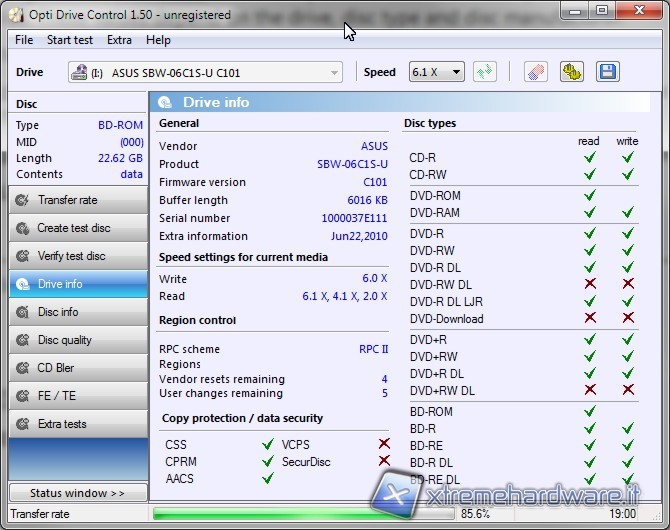Open the Transfer rate test panel
Image resolution: width=670 pixels, height=530 pixels.
[x=77, y=200]
